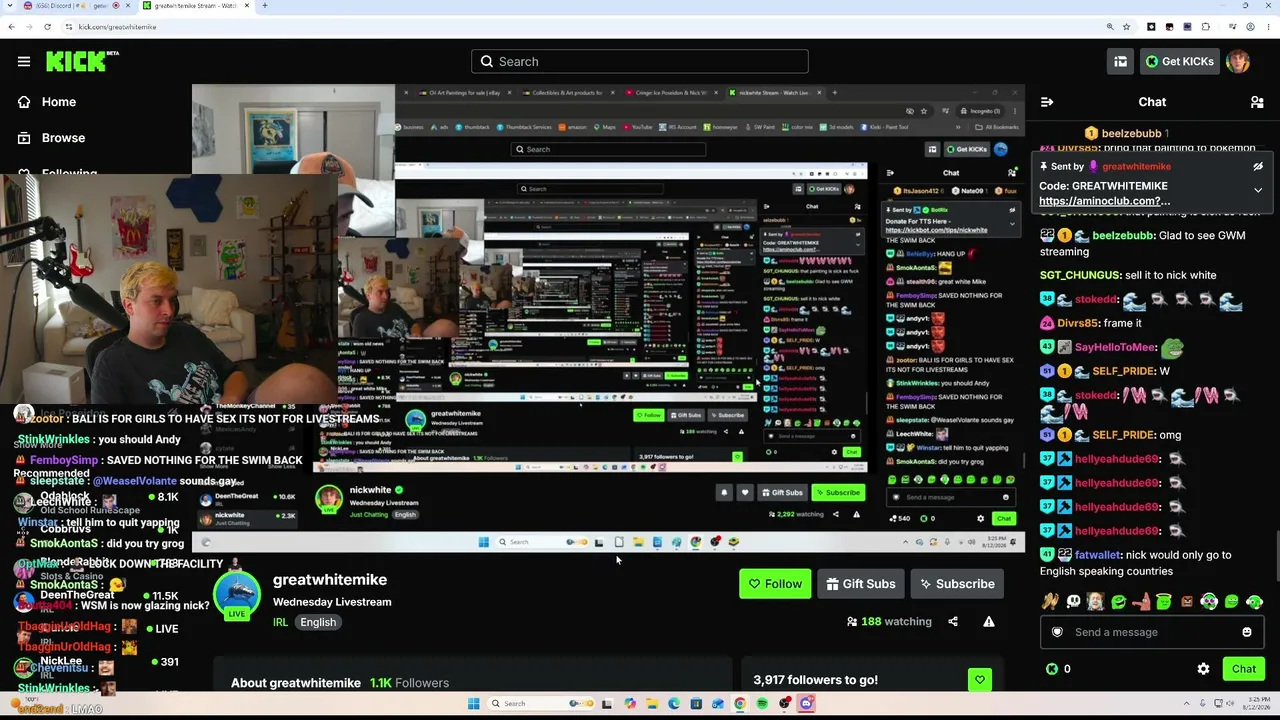Focus the Kick search box
This screenshot has width=1280, height=720.
tap(640, 61)
